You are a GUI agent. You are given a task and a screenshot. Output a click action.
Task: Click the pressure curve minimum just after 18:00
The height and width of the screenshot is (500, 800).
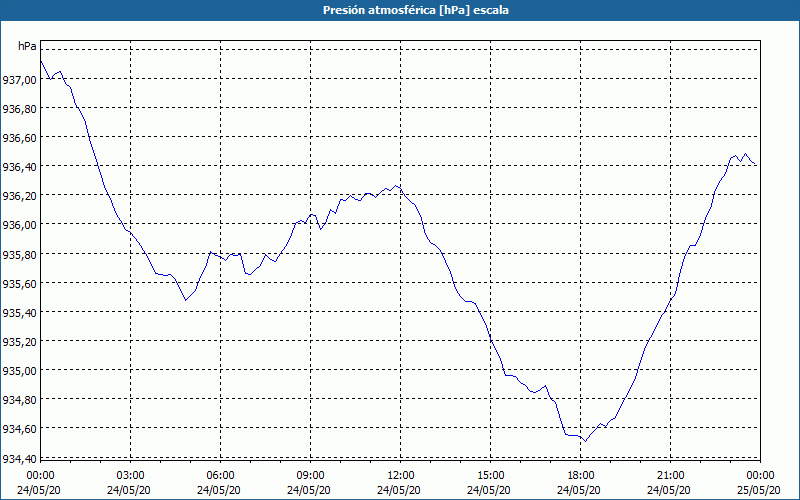pos(585,441)
